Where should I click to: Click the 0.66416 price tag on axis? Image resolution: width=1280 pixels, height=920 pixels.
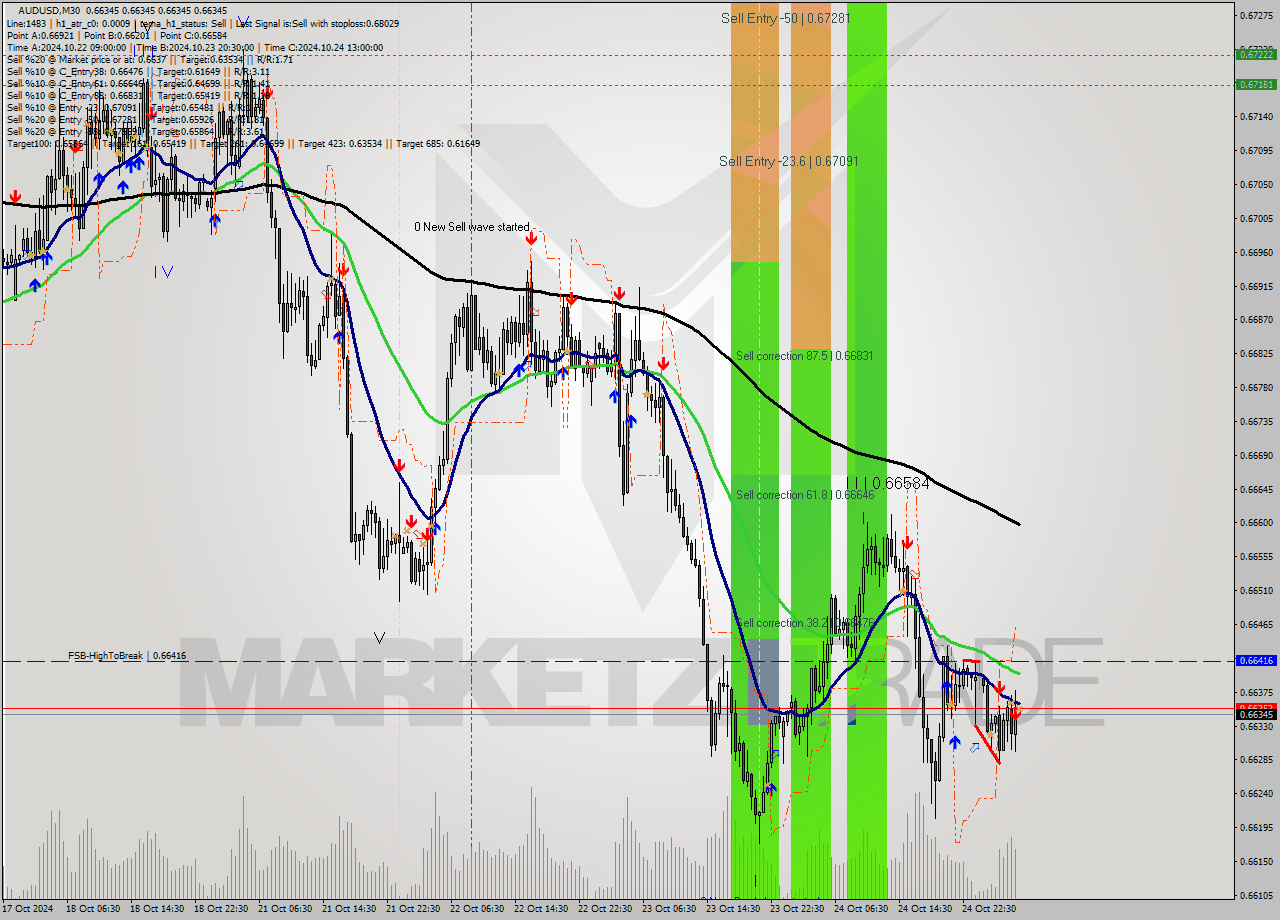coord(1256,661)
